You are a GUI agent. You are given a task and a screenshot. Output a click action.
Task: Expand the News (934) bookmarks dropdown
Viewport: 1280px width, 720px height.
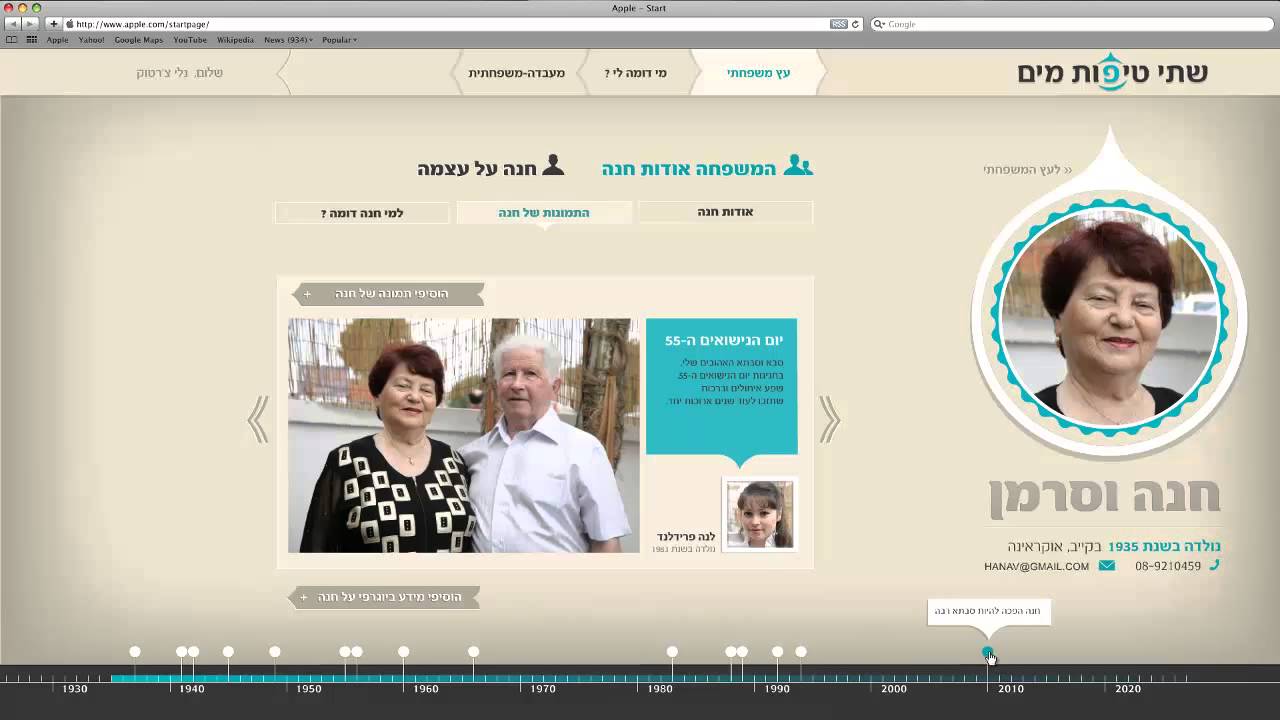click(288, 40)
